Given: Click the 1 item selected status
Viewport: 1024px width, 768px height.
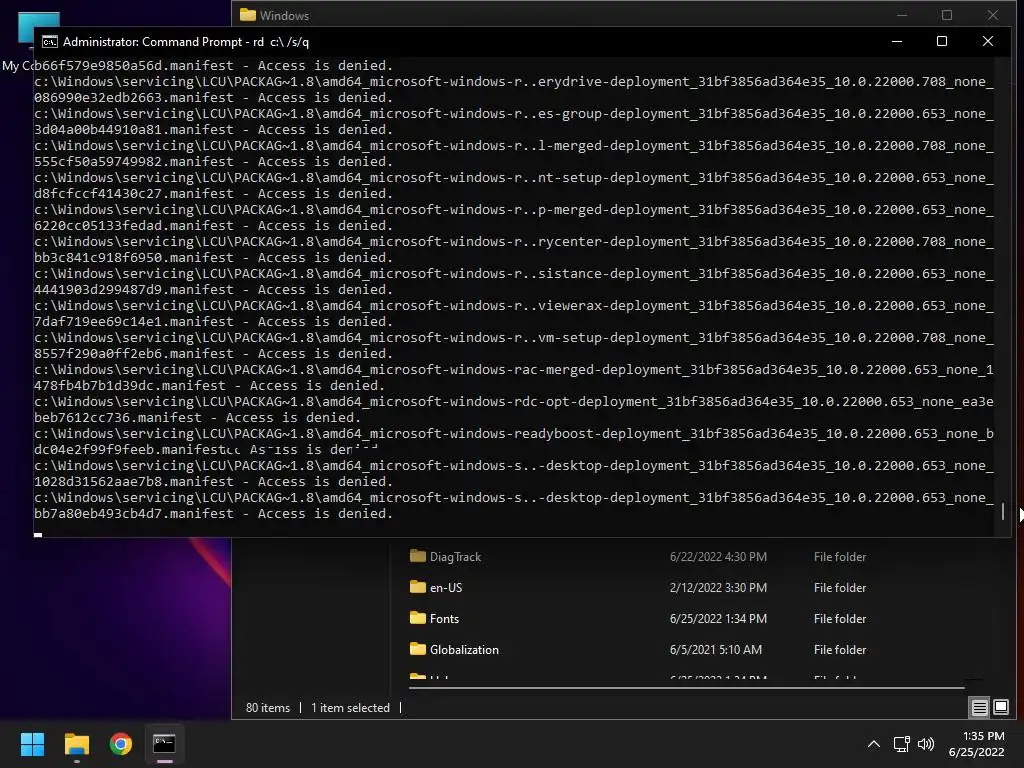Looking at the screenshot, I should pos(350,708).
